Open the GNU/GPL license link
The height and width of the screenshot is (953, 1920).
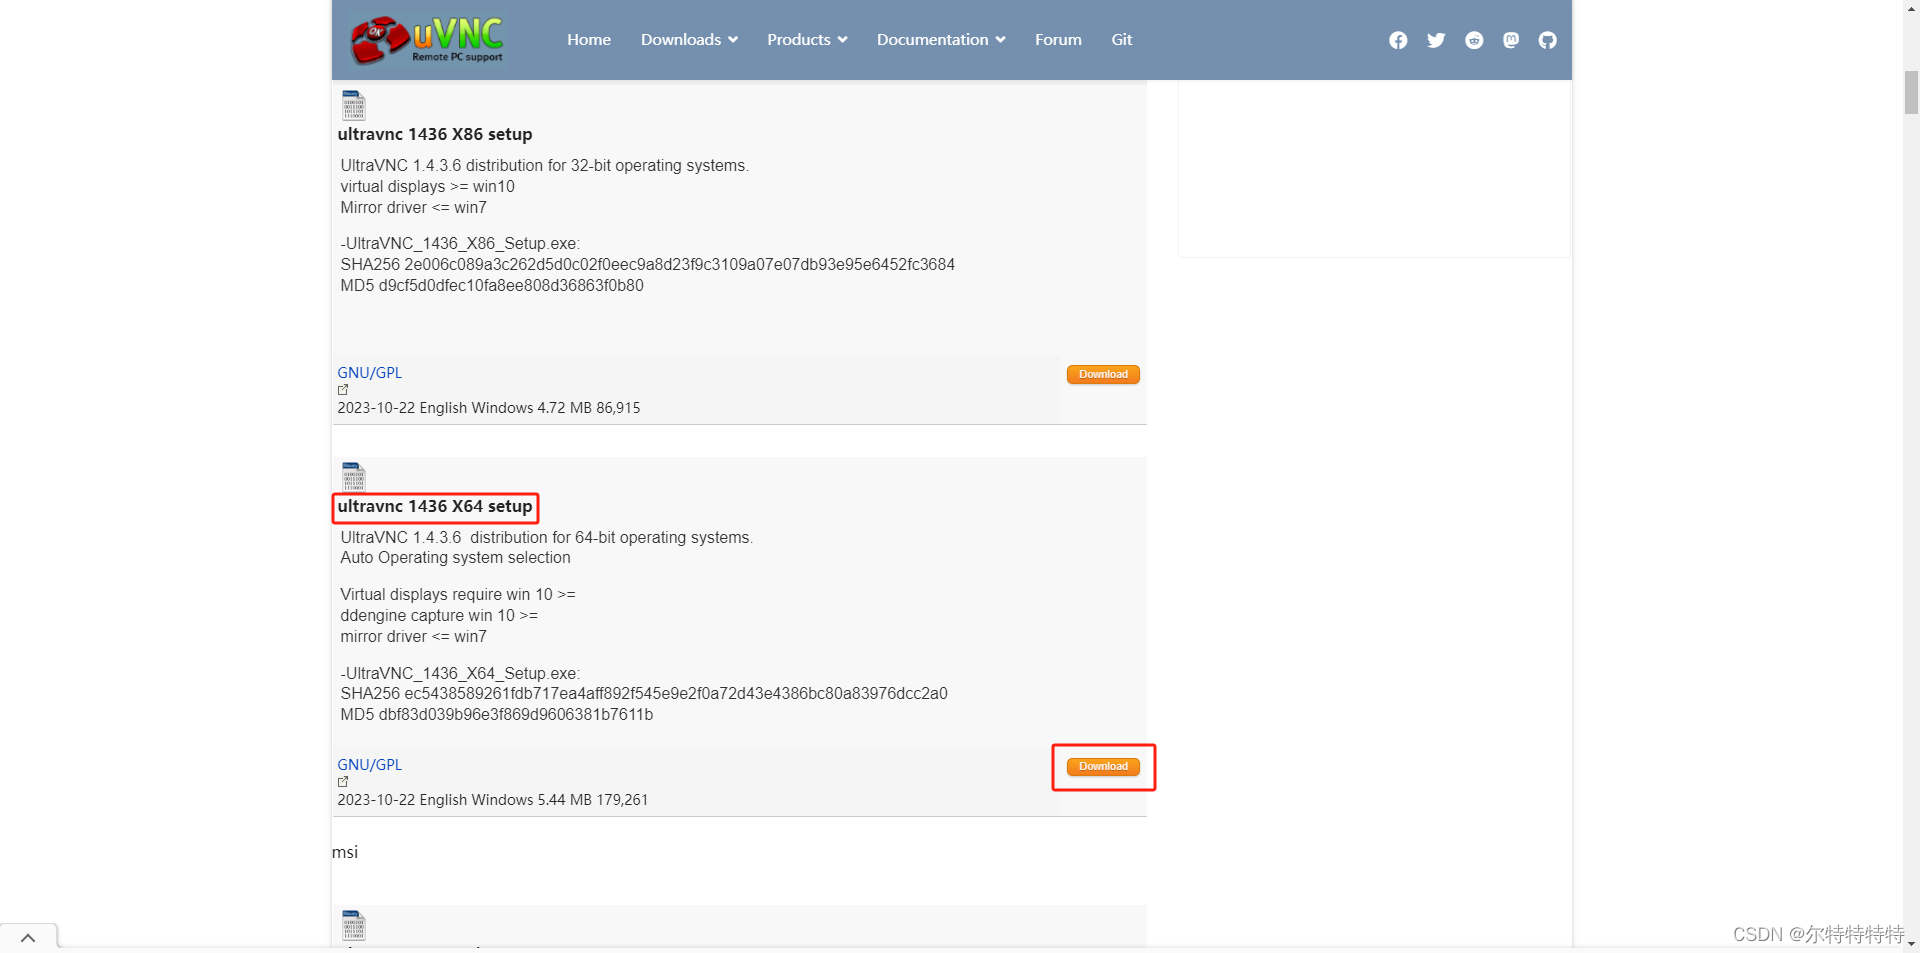tap(369, 372)
